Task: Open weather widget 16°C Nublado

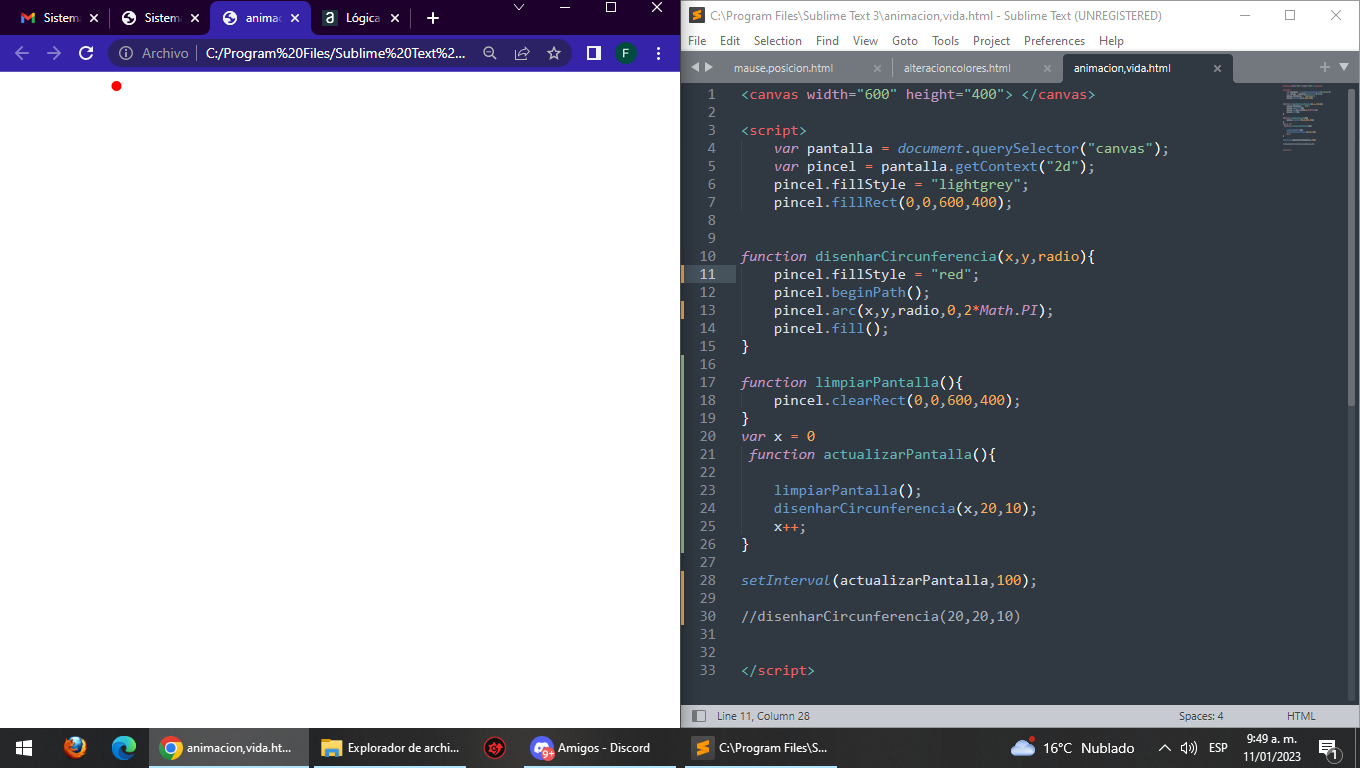Action: (1073, 748)
